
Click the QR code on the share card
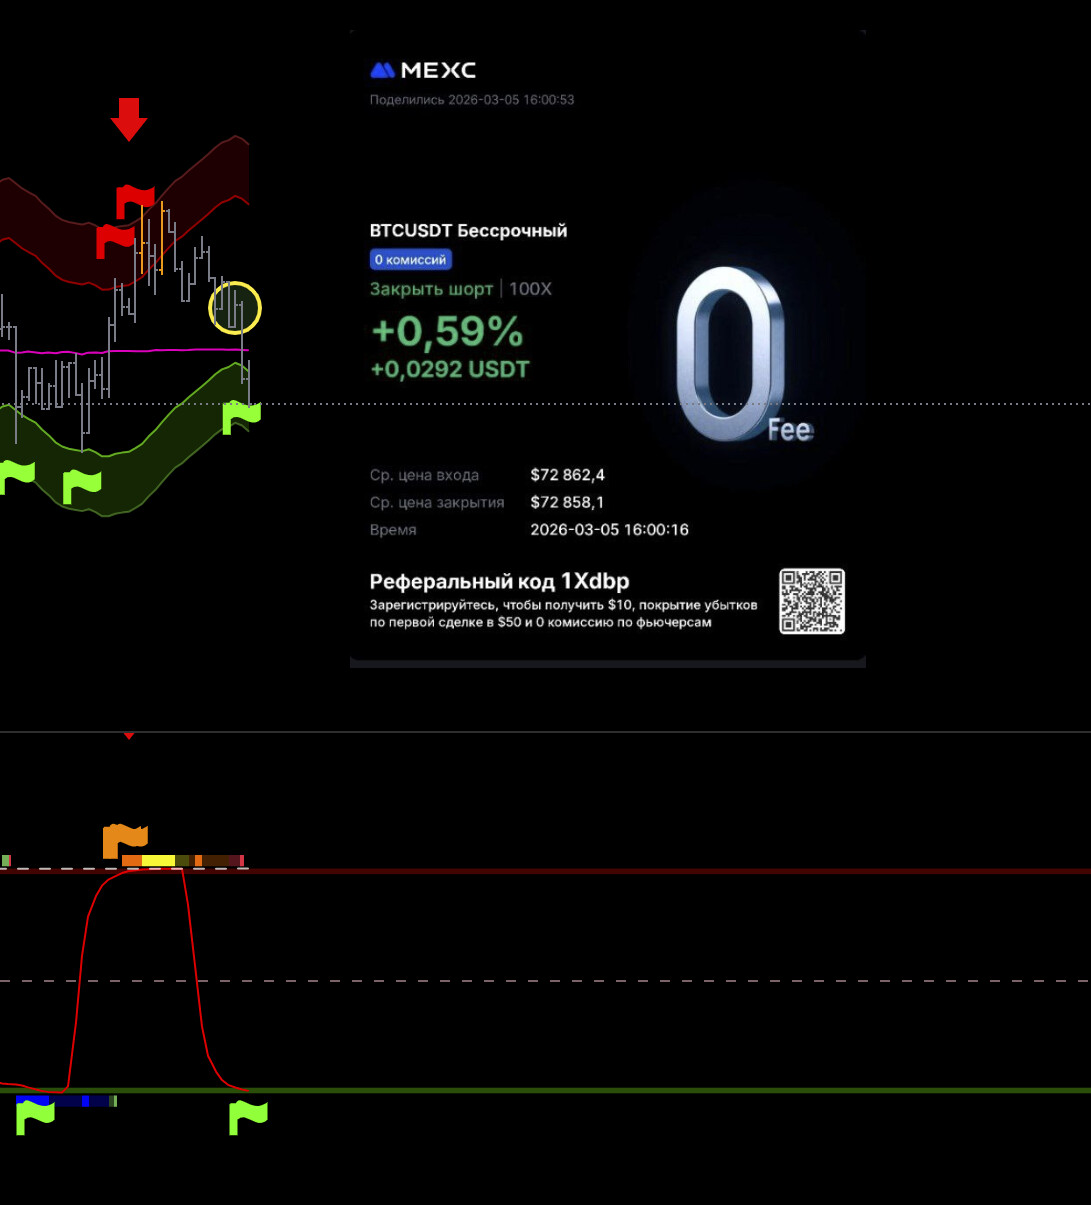(812, 601)
